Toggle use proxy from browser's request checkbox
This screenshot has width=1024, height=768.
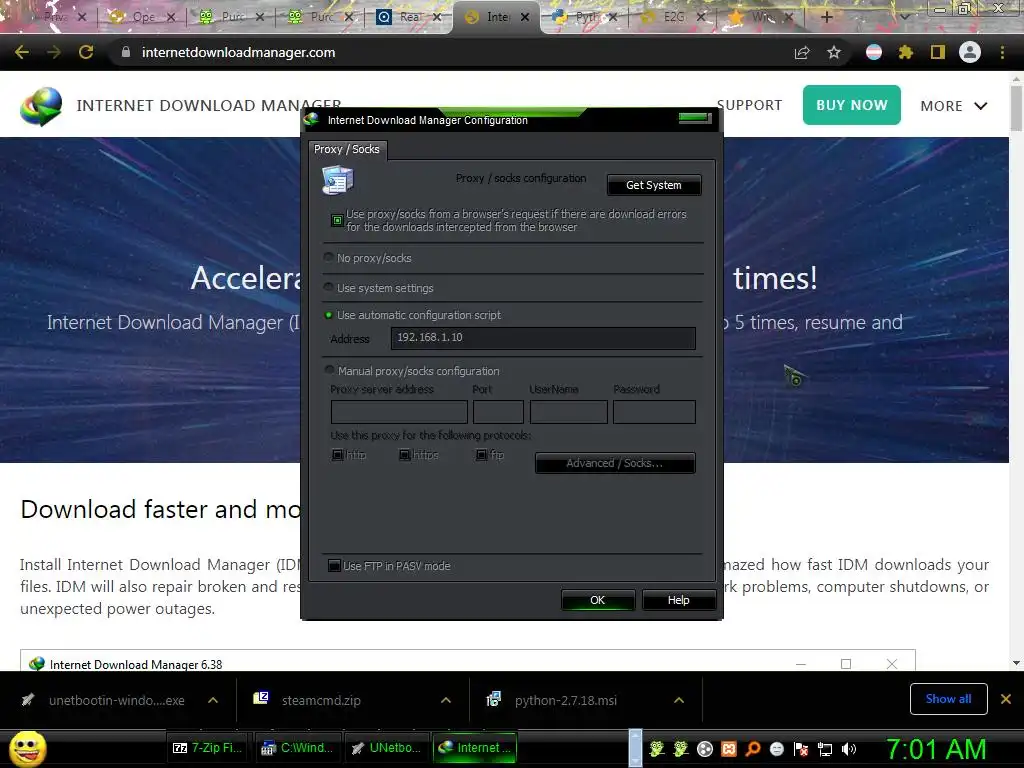[x=337, y=221]
